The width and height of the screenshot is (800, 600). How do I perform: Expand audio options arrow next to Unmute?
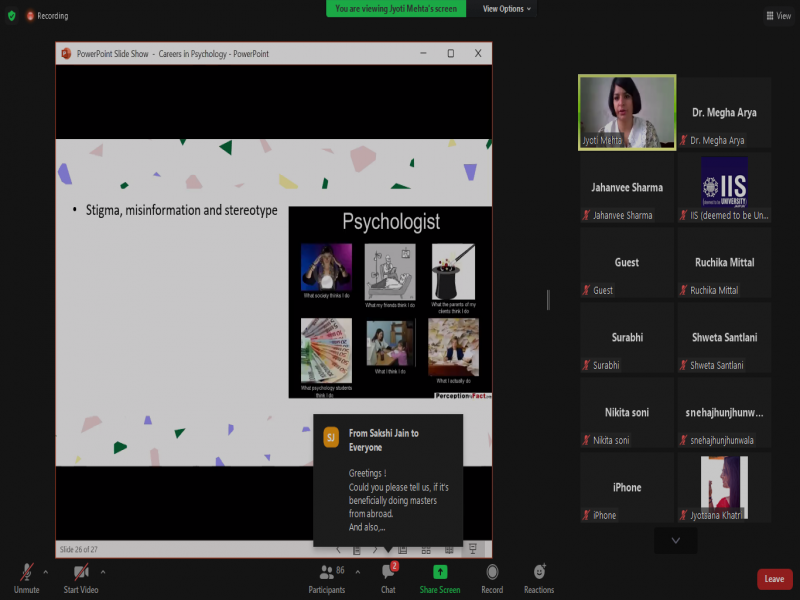[x=46, y=572]
